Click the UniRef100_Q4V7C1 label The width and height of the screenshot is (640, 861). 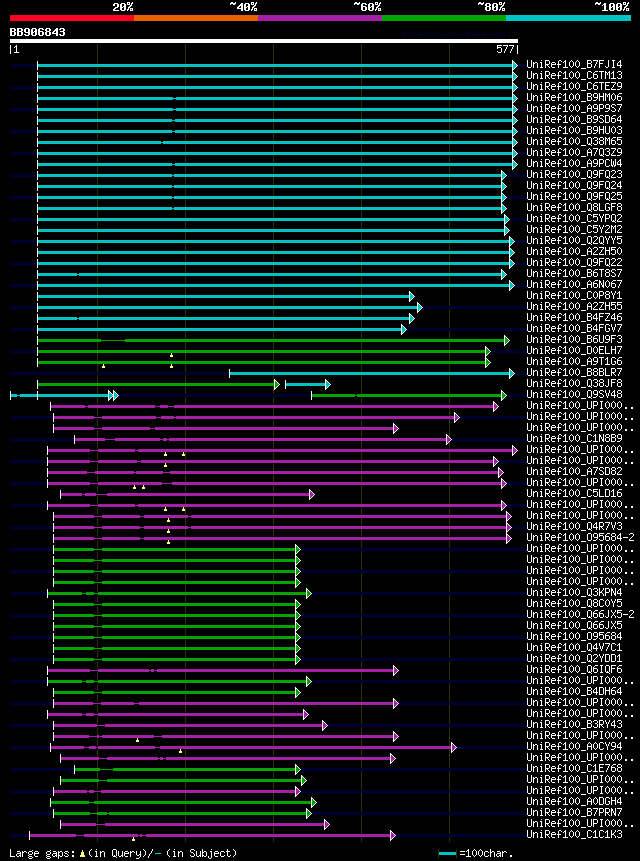tap(574, 647)
